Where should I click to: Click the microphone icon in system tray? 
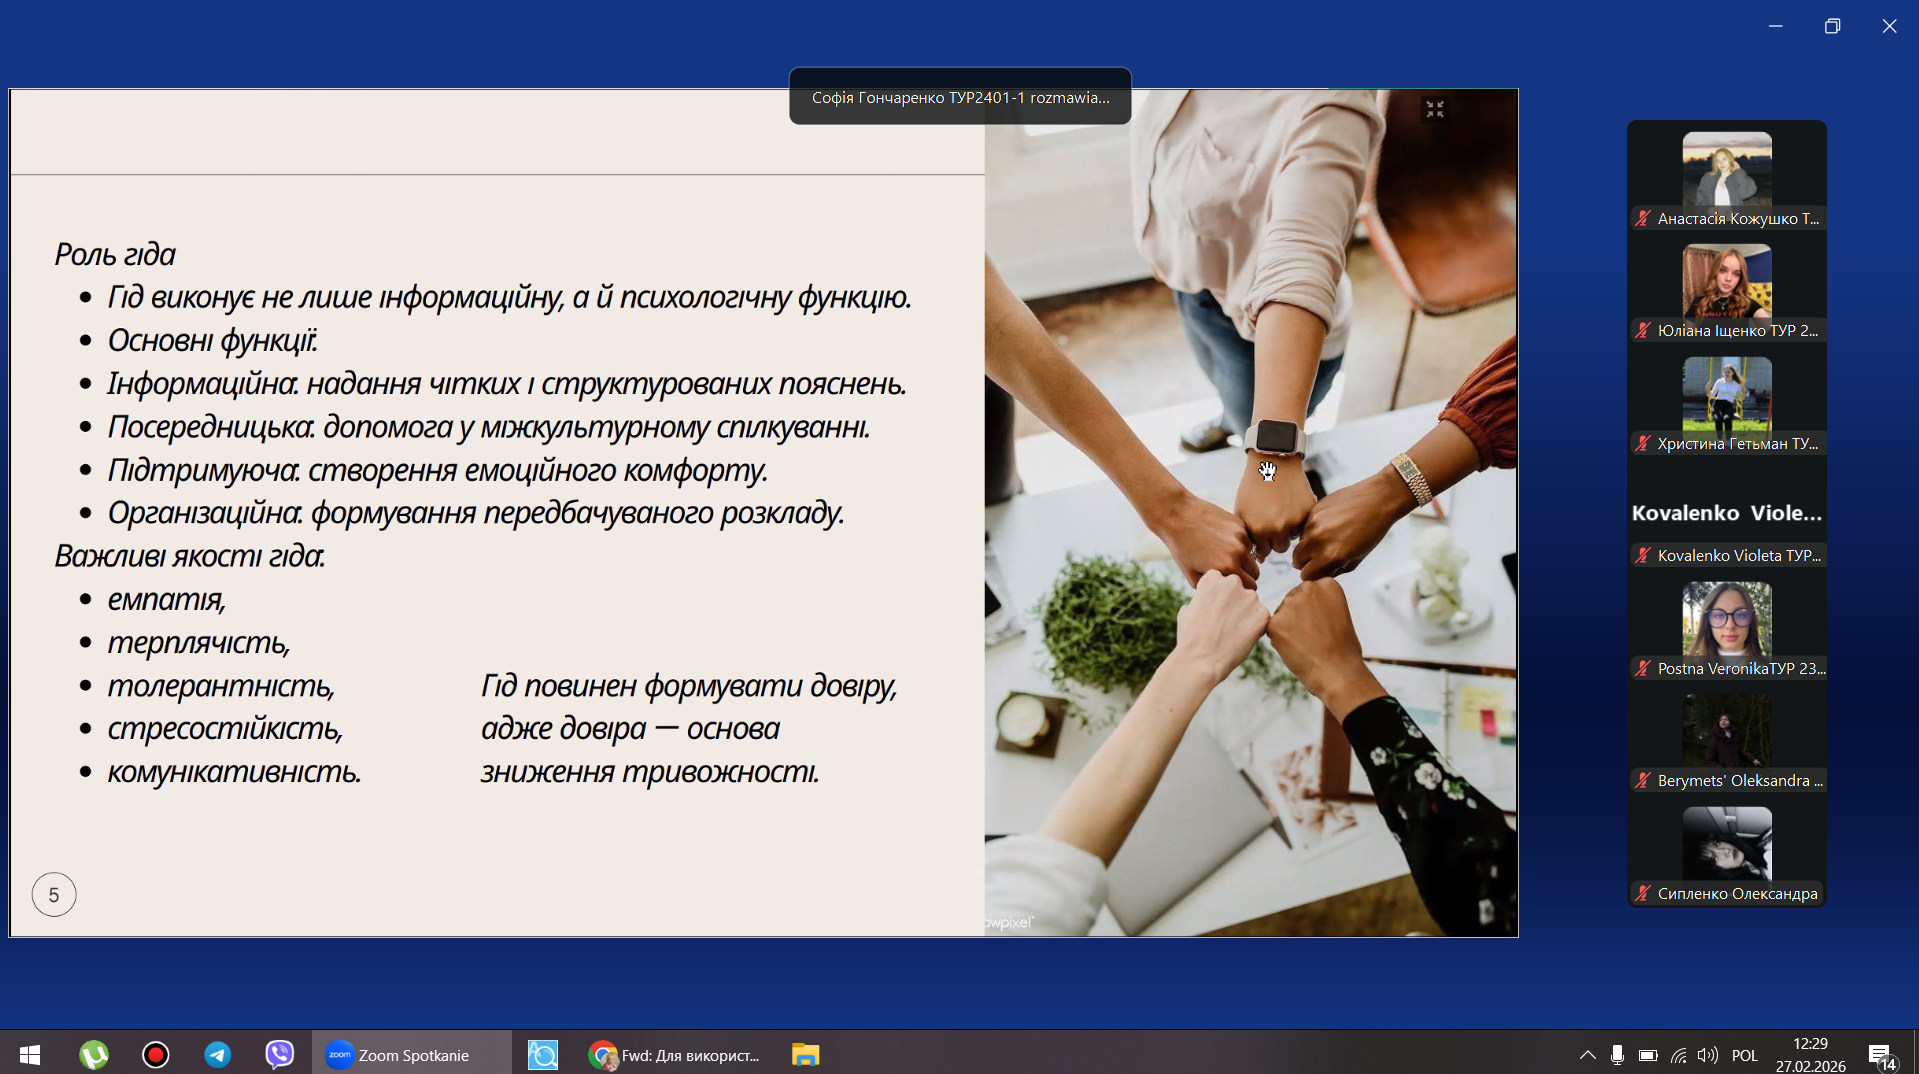click(1617, 1055)
